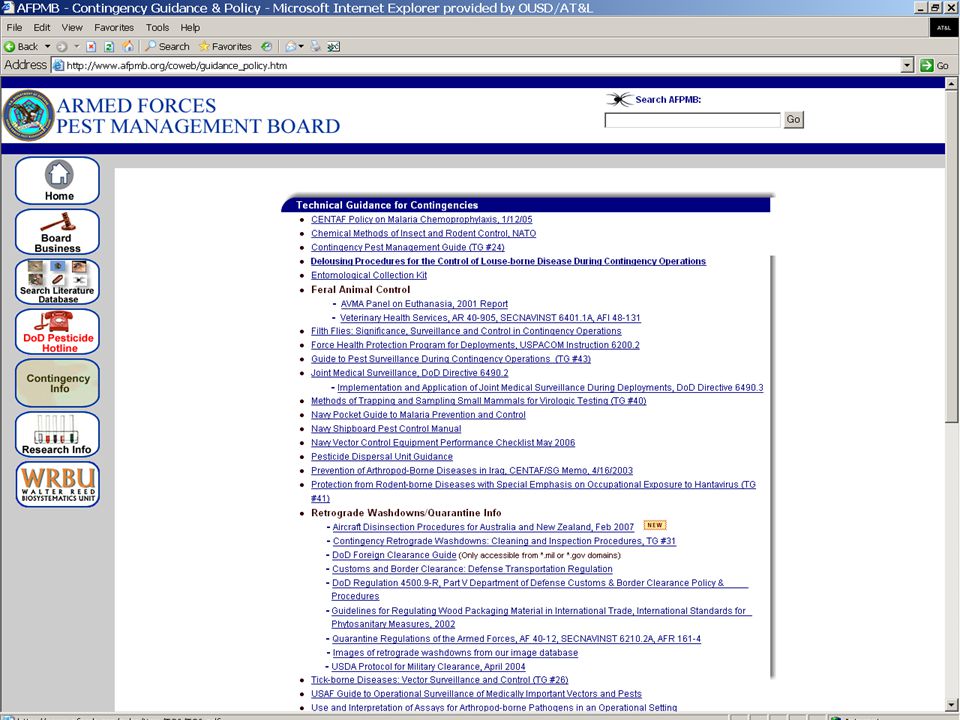Screen dimensions: 960x720
Task: Open Aircraft Disinsection Procedures for Australia link
Action: click(x=483, y=527)
